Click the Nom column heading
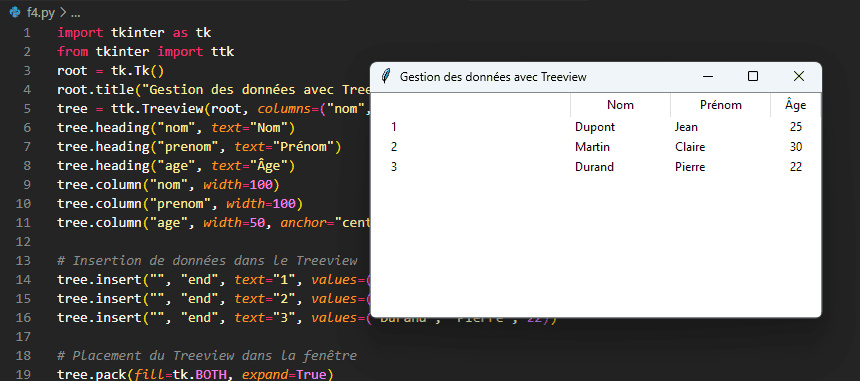The width and height of the screenshot is (860, 381). pos(620,105)
